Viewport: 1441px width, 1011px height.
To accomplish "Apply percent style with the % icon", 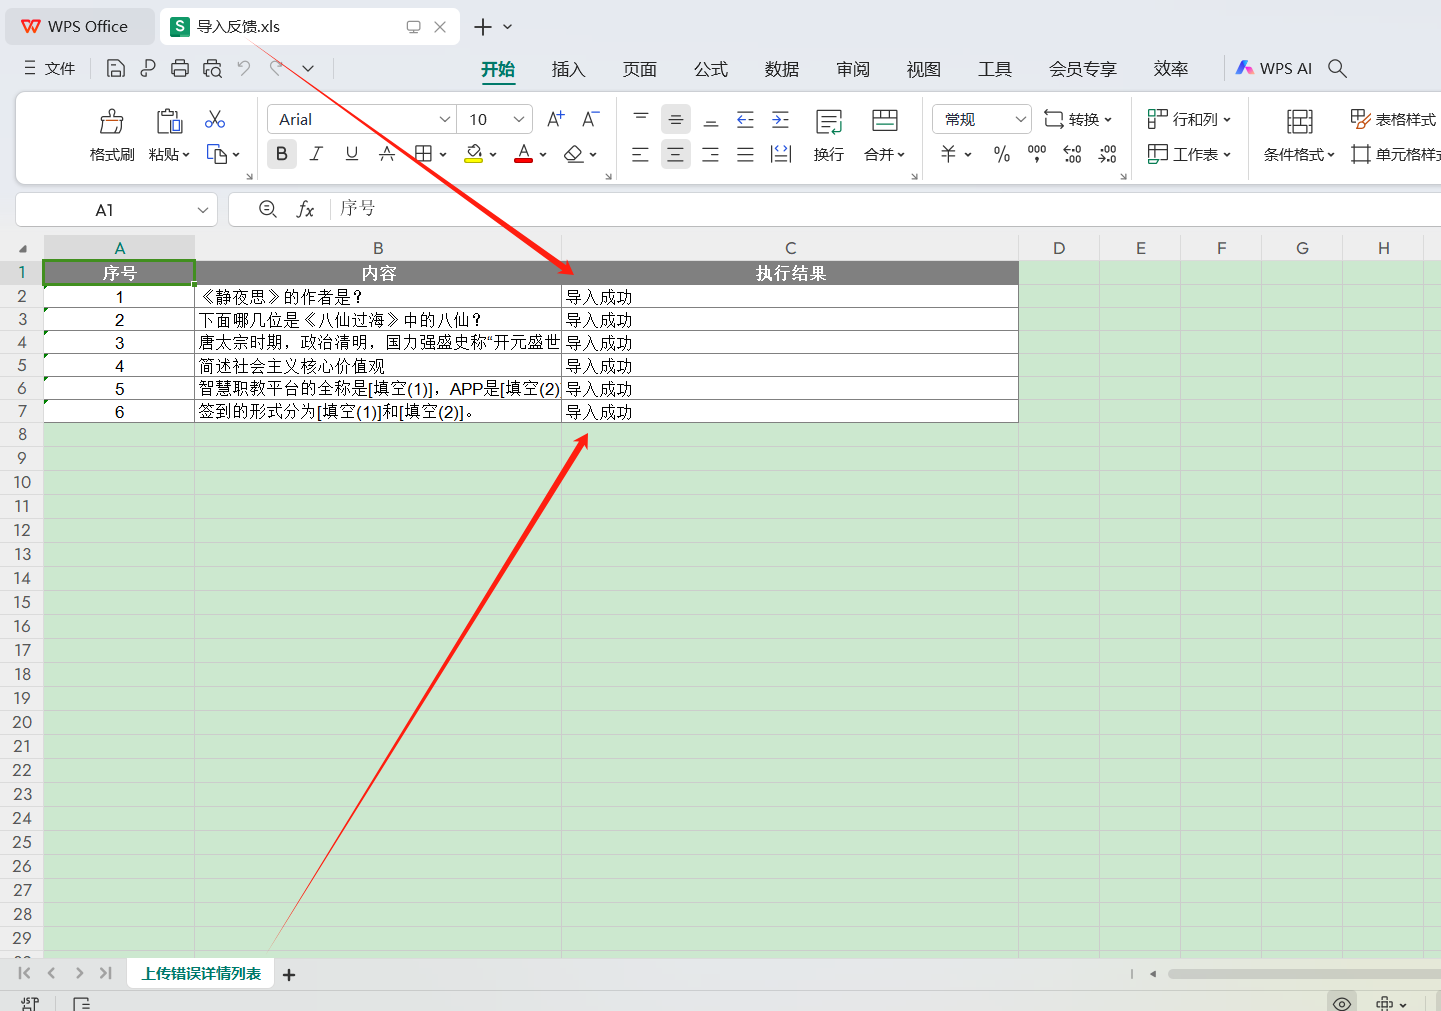I will click(x=1001, y=154).
